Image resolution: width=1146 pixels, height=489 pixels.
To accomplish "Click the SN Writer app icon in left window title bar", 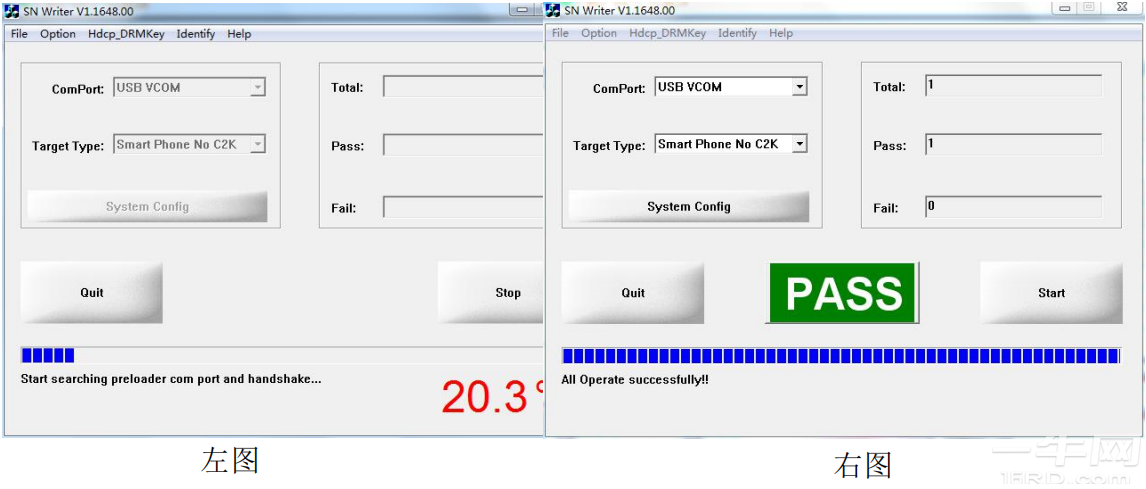I will pos(12,11).
